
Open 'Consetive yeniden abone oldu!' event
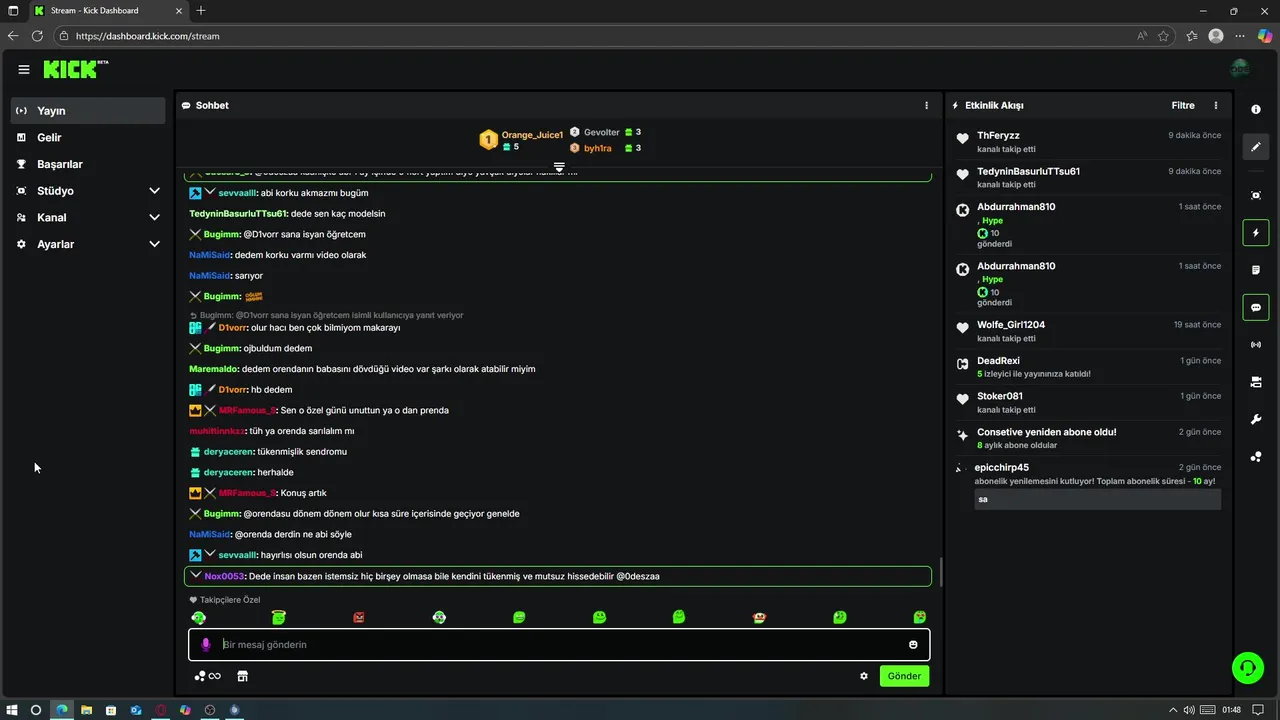(1089, 438)
